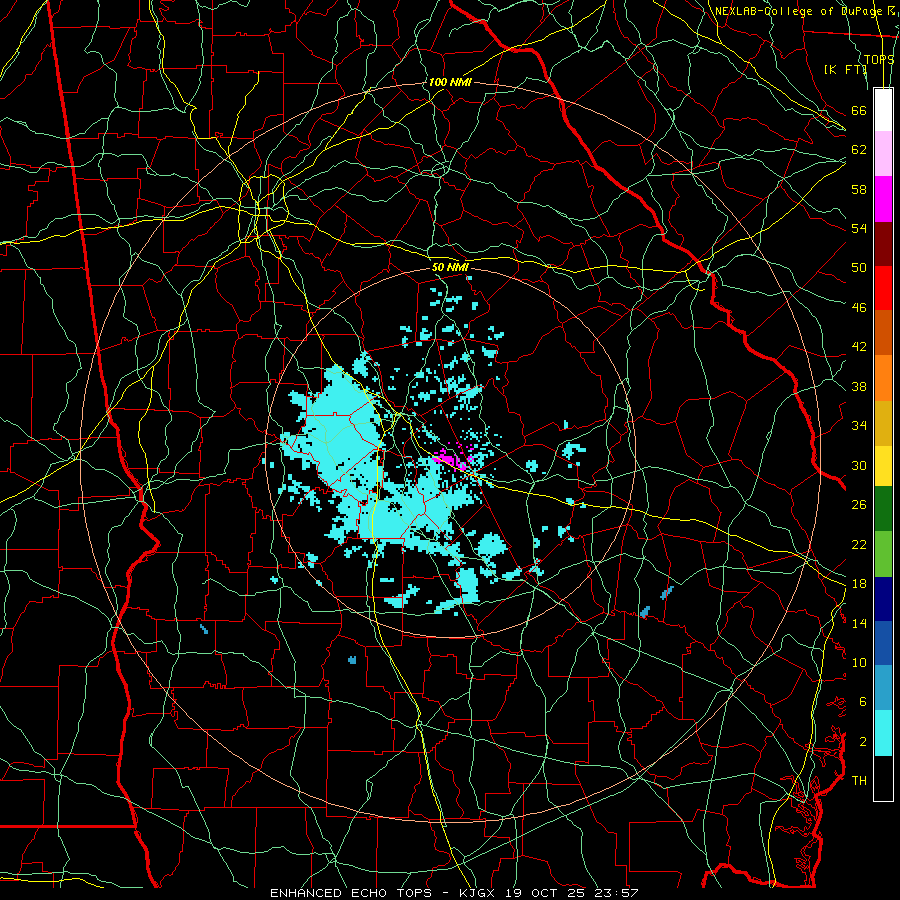Select the light green legend swatch
900x900 pixels.
[883, 554]
